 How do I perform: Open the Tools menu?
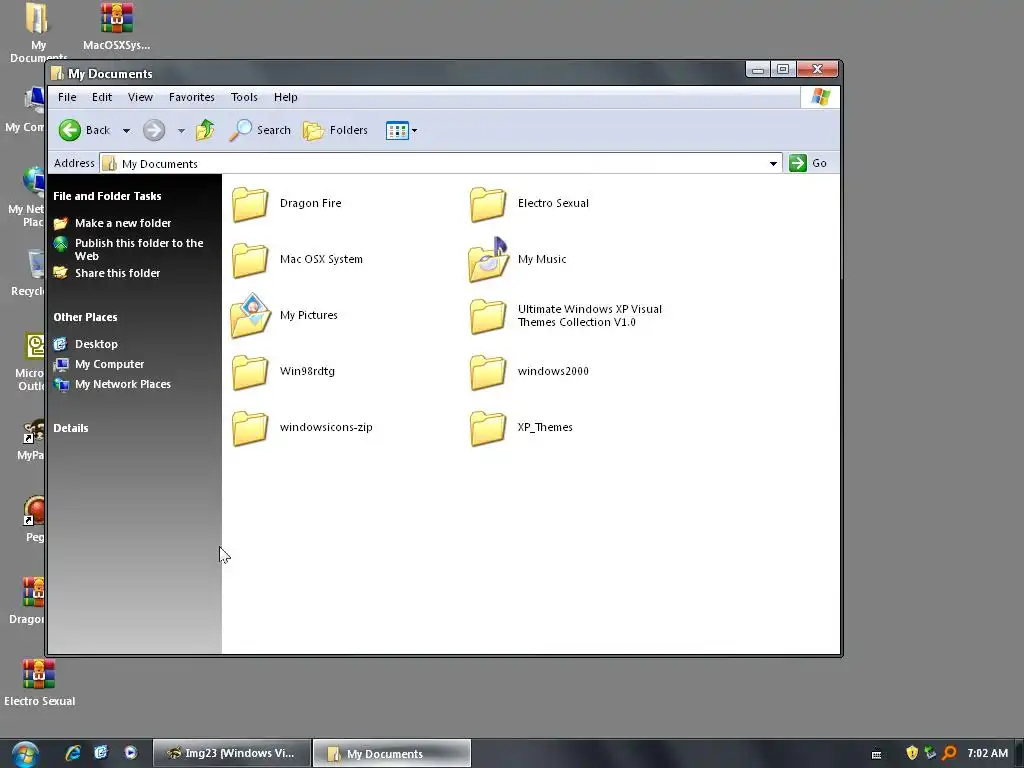(x=244, y=97)
